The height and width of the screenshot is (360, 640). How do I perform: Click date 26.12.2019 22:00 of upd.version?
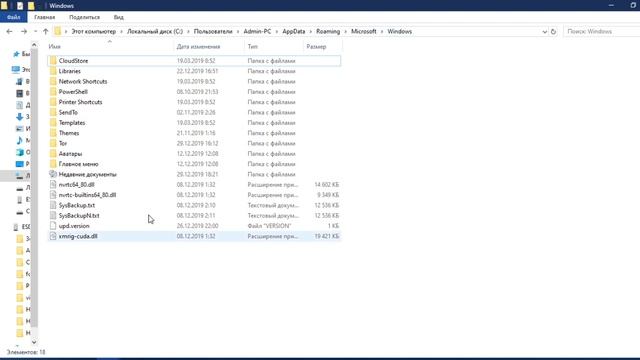click(198, 226)
